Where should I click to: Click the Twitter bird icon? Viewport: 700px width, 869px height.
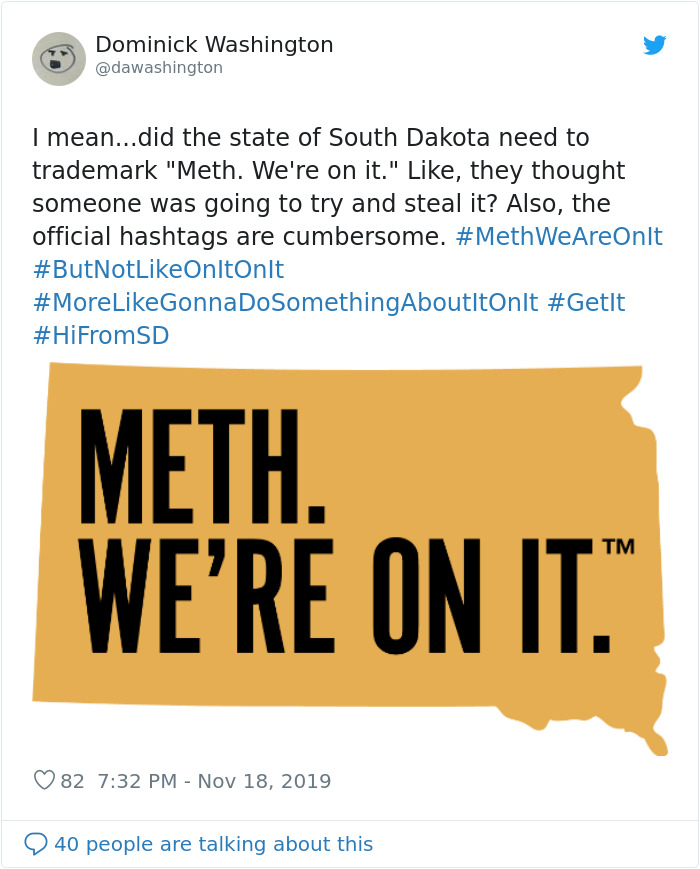(x=655, y=45)
